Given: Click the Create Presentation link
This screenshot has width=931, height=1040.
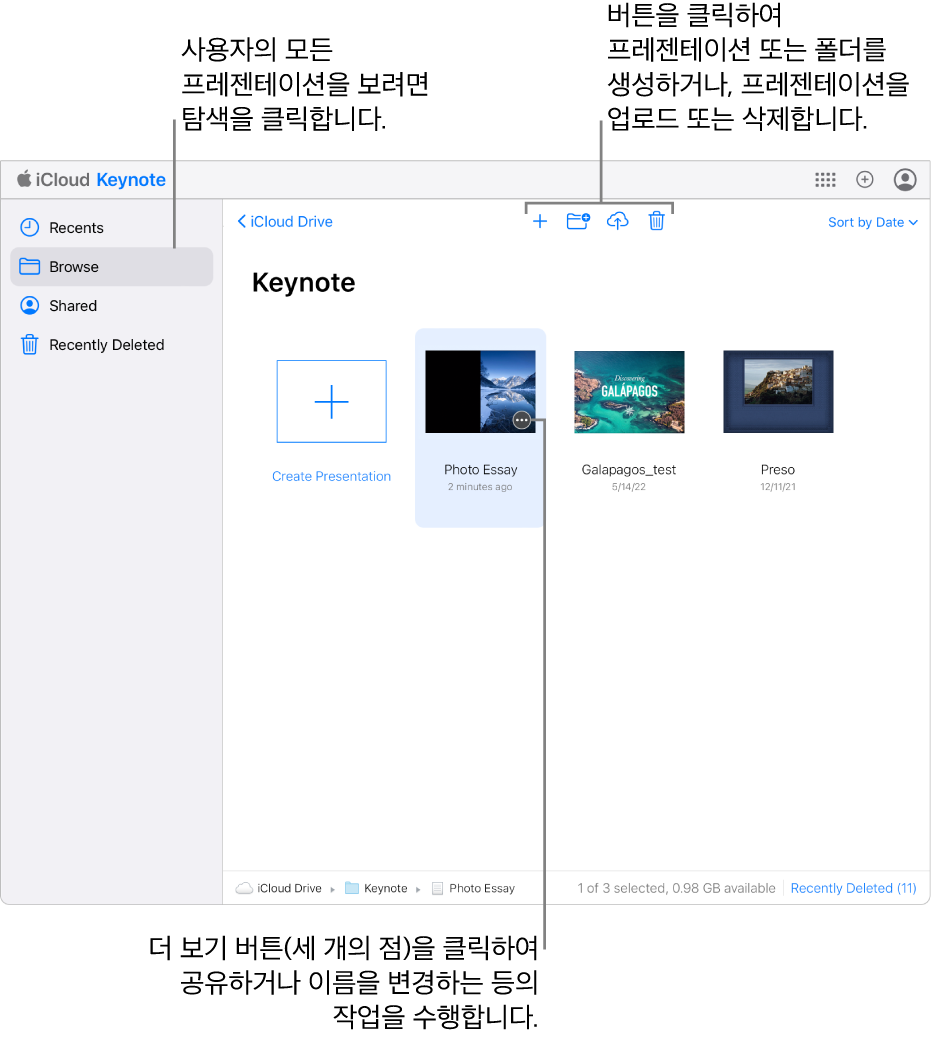Looking at the screenshot, I should (332, 476).
